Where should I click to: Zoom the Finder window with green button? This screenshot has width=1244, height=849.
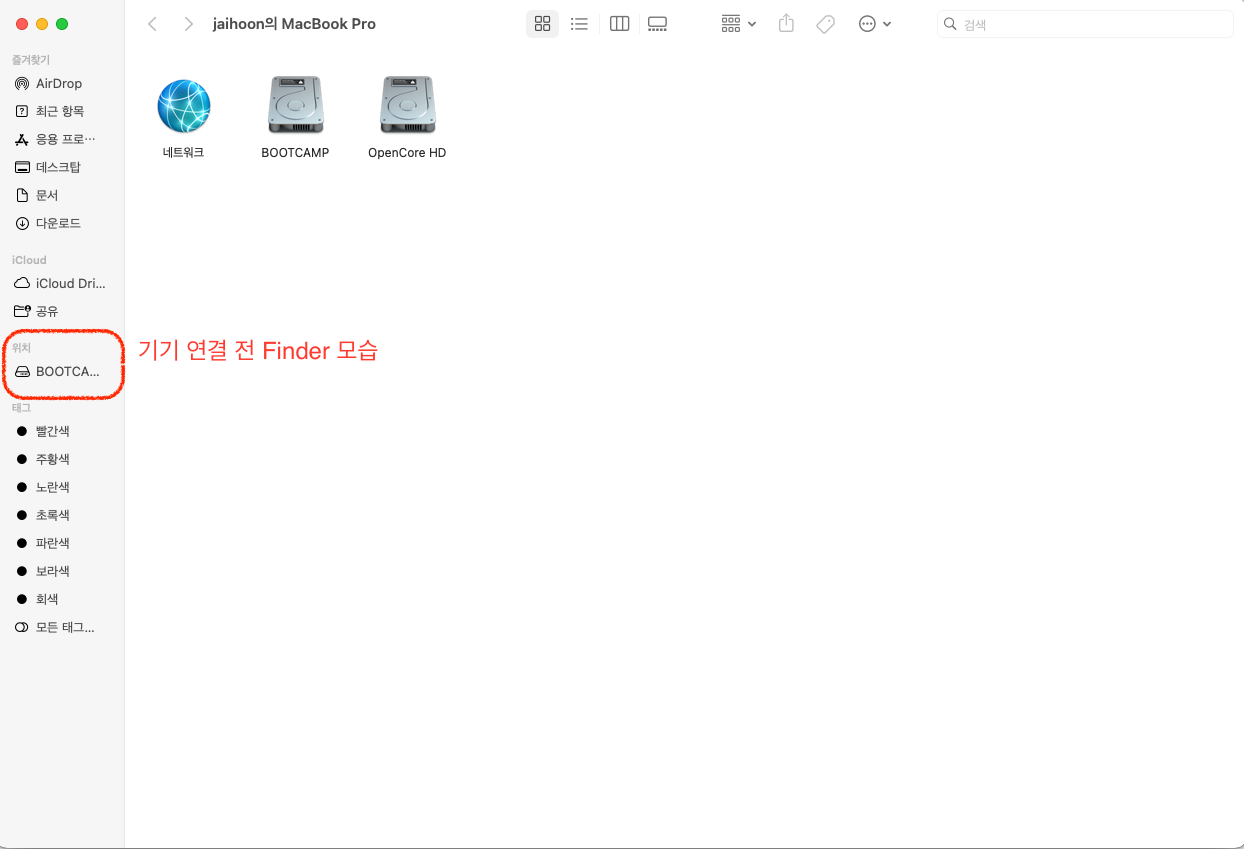(x=62, y=24)
